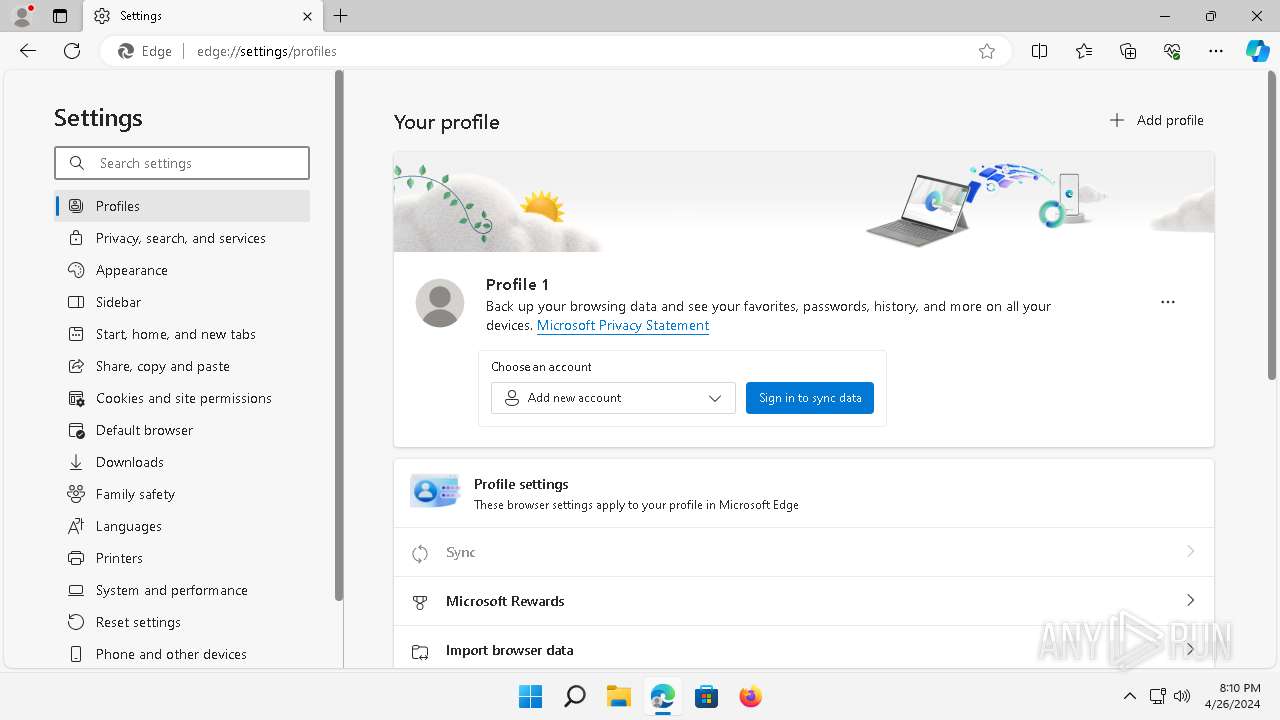Click the settings sidebar scrollbar
This screenshot has width=1280, height=720.
click(339, 335)
